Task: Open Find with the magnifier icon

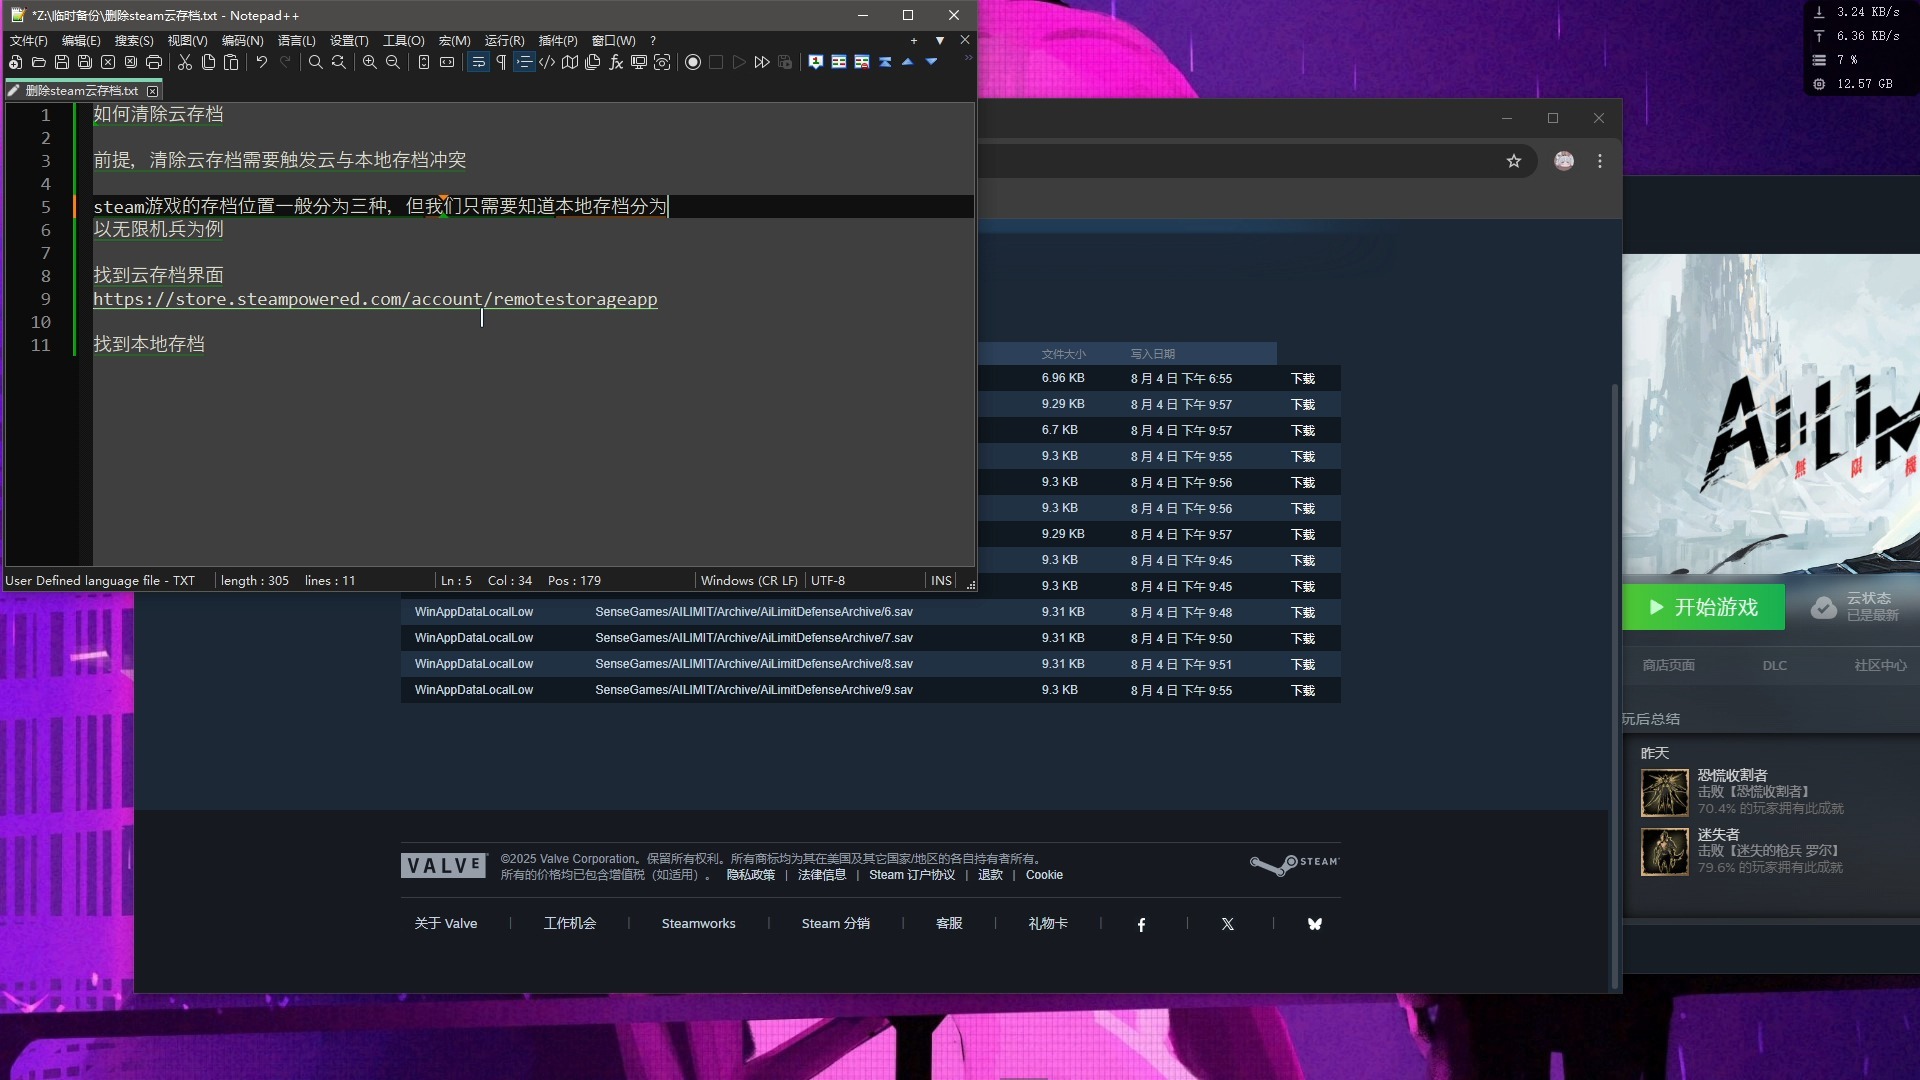Action: (x=316, y=62)
